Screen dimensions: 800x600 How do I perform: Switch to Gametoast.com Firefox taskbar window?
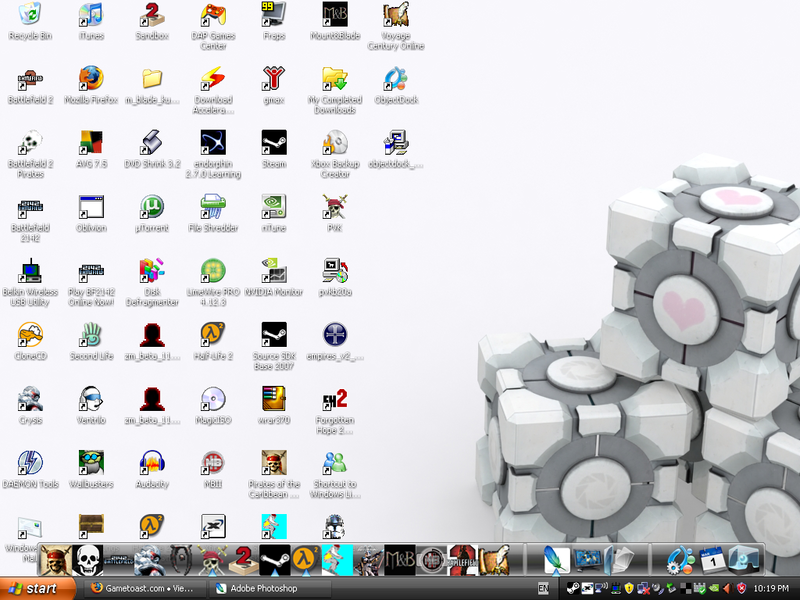click(x=143, y=588)
